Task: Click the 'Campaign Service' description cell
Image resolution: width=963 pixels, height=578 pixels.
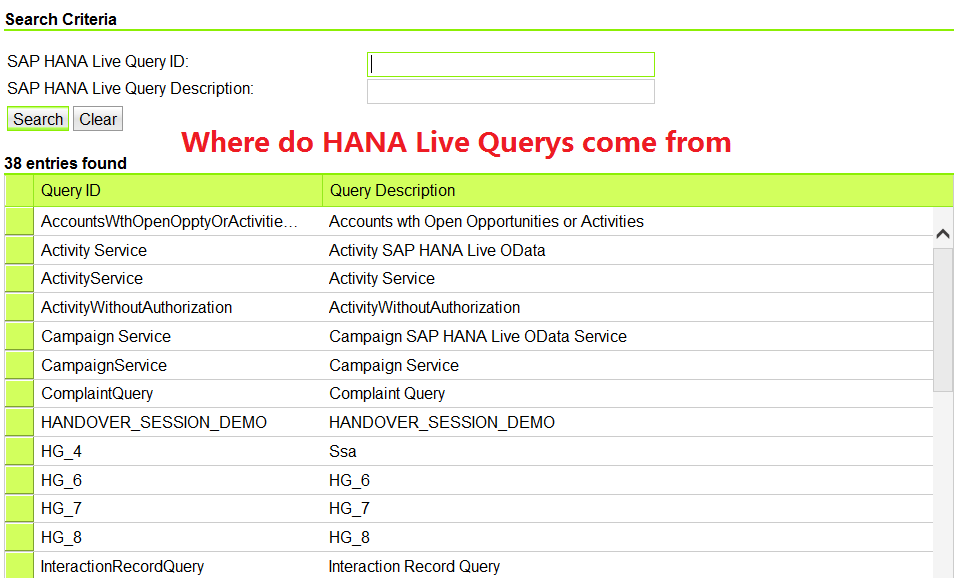Action: tap(394, 365)
